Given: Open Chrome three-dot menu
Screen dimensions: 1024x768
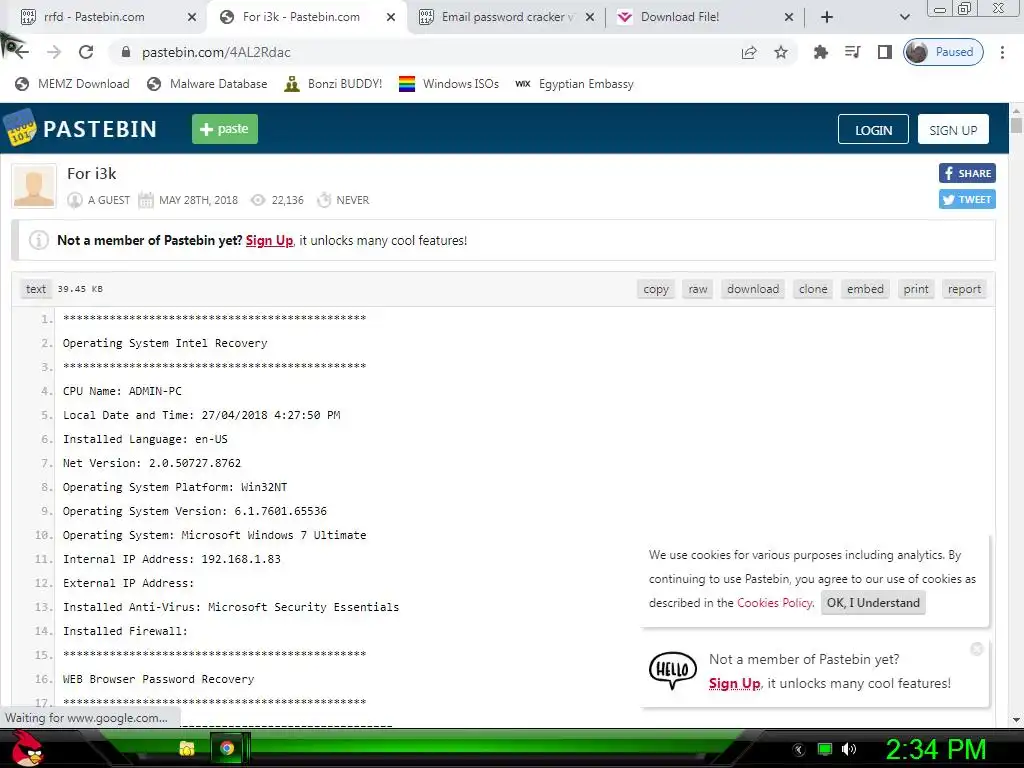Looking at the screenshot, I should [1002, 52].
